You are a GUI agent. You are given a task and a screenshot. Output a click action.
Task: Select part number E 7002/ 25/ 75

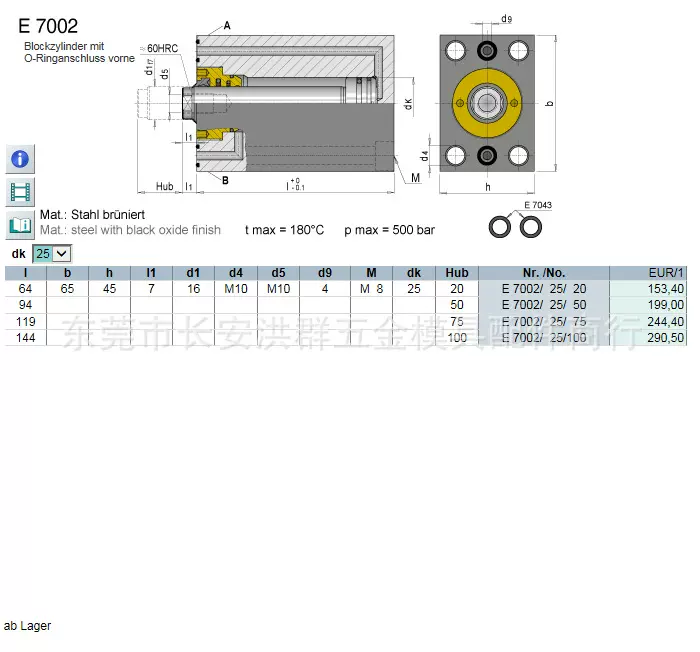[544, 321]
